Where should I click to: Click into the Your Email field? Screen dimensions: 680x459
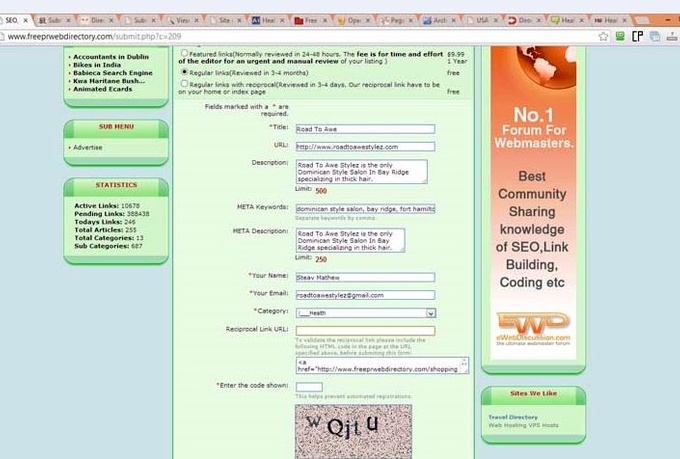[365, 295]
